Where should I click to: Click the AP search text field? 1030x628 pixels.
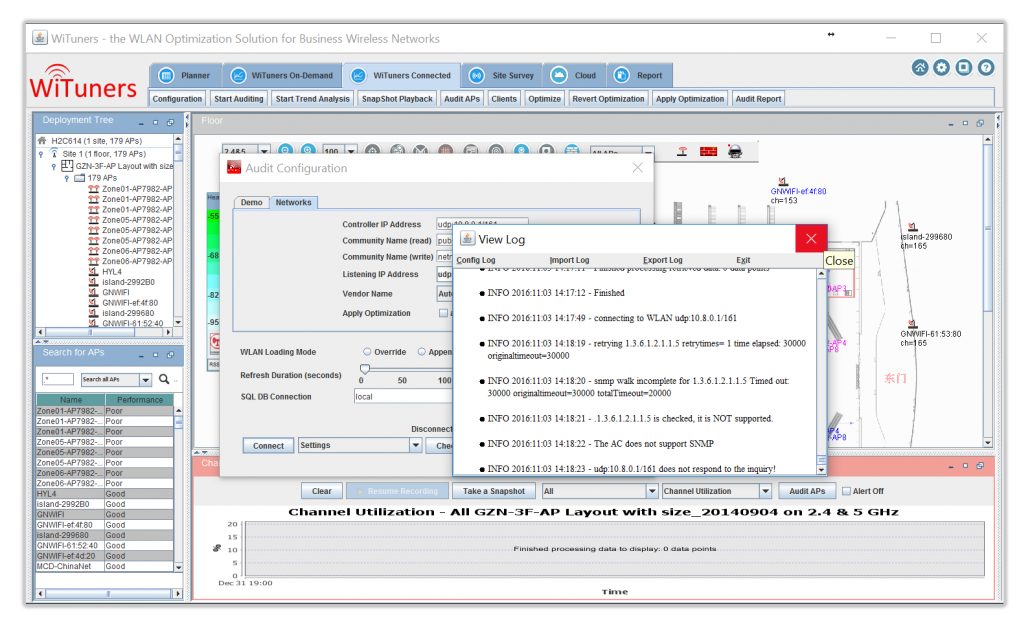[x=58, y=379]
